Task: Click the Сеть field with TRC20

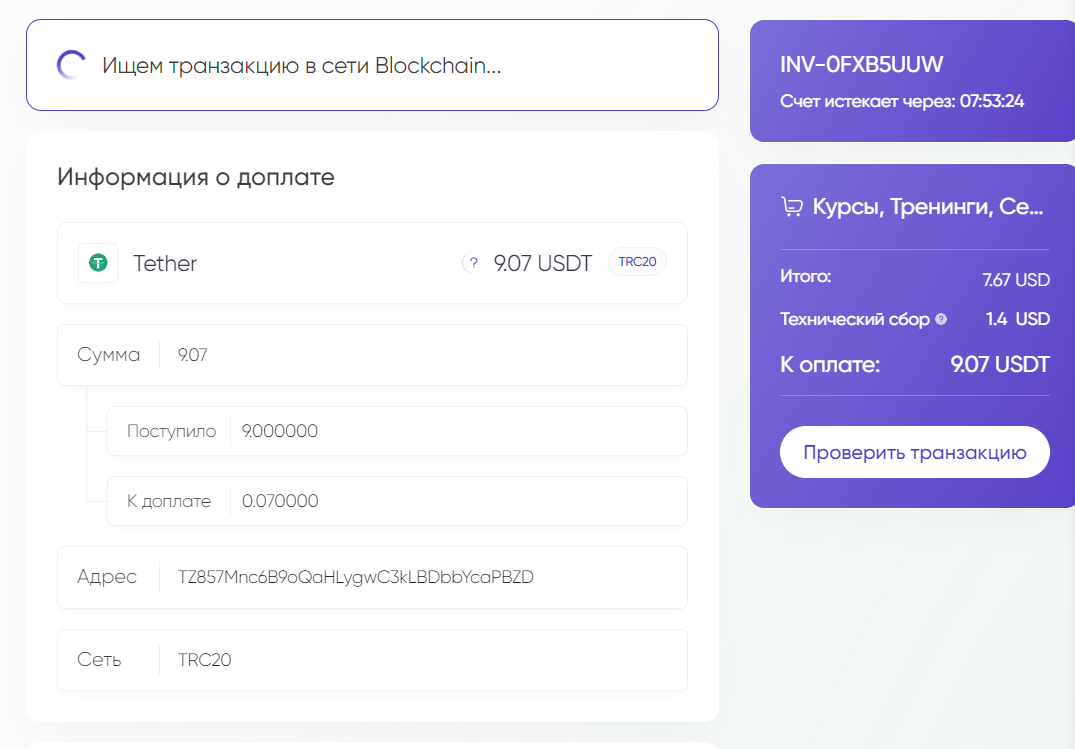Action: pyautogui.click(x=372, y=660)
